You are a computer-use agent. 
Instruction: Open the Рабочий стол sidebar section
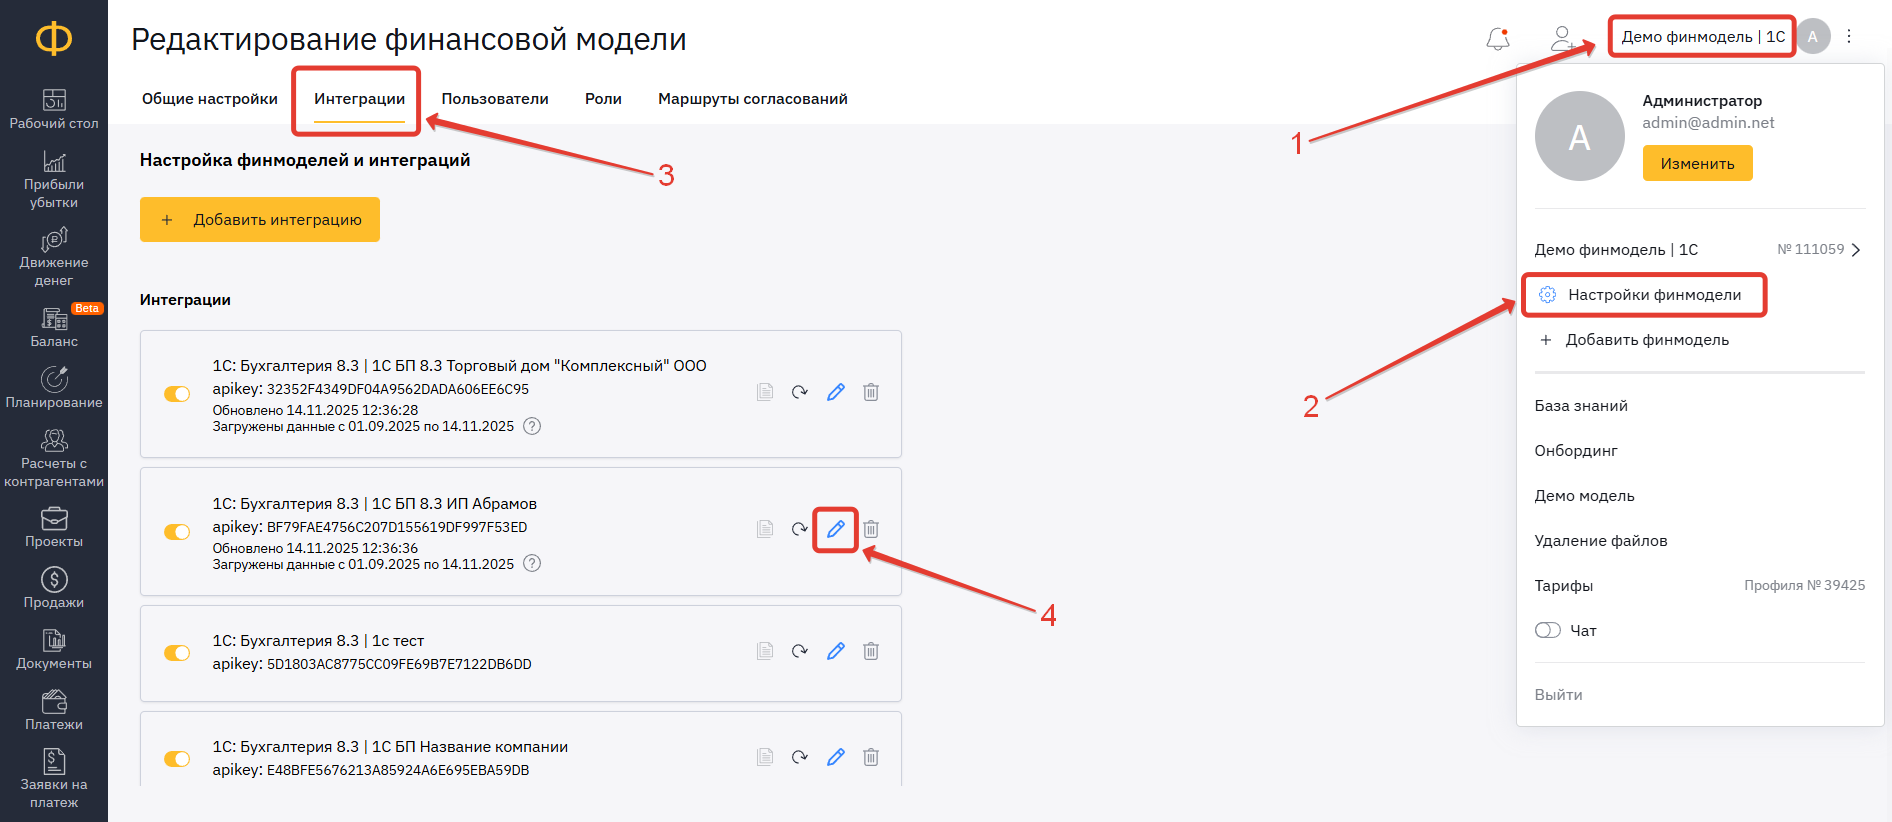(54, 110)
